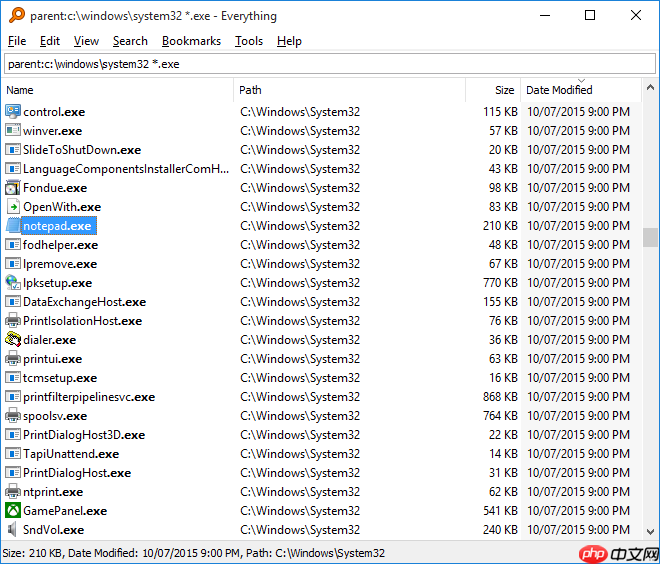Viewport: 660px width, 564px height.
Task: Open the Tools menu
Action: point(249,41)
